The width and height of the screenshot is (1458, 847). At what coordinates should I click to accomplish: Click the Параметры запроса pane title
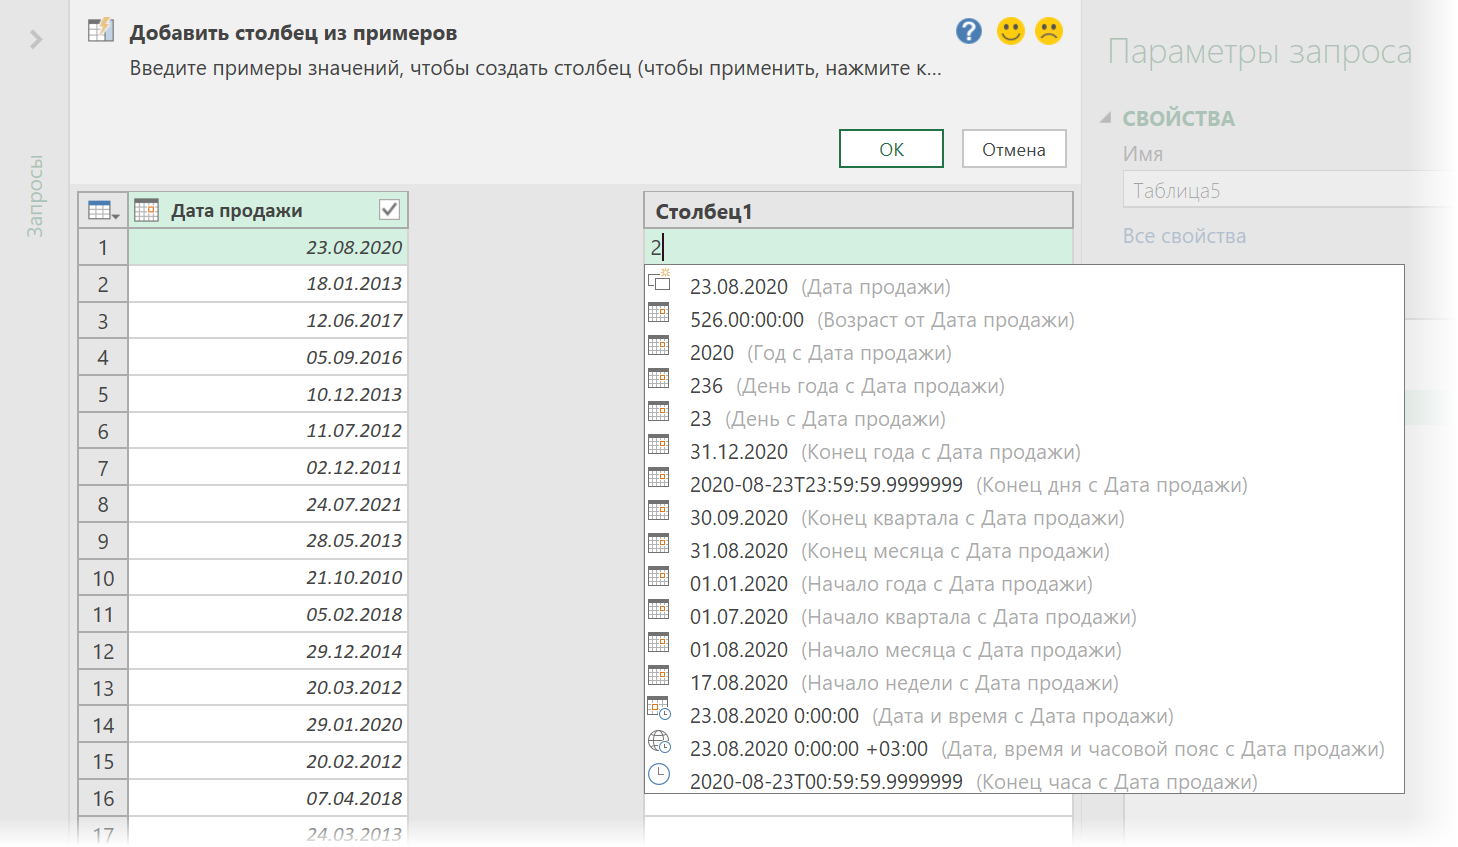click(1260, 52)
